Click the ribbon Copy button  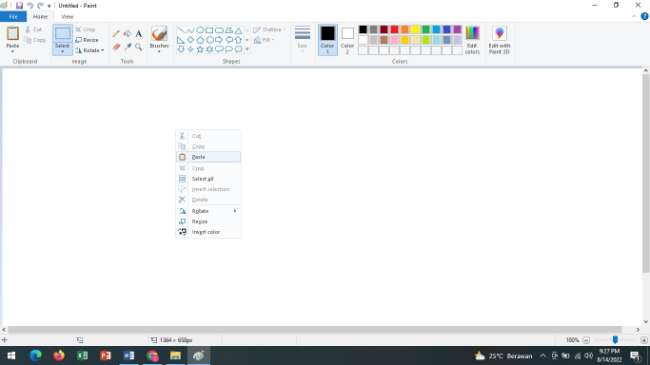(35, 40)
